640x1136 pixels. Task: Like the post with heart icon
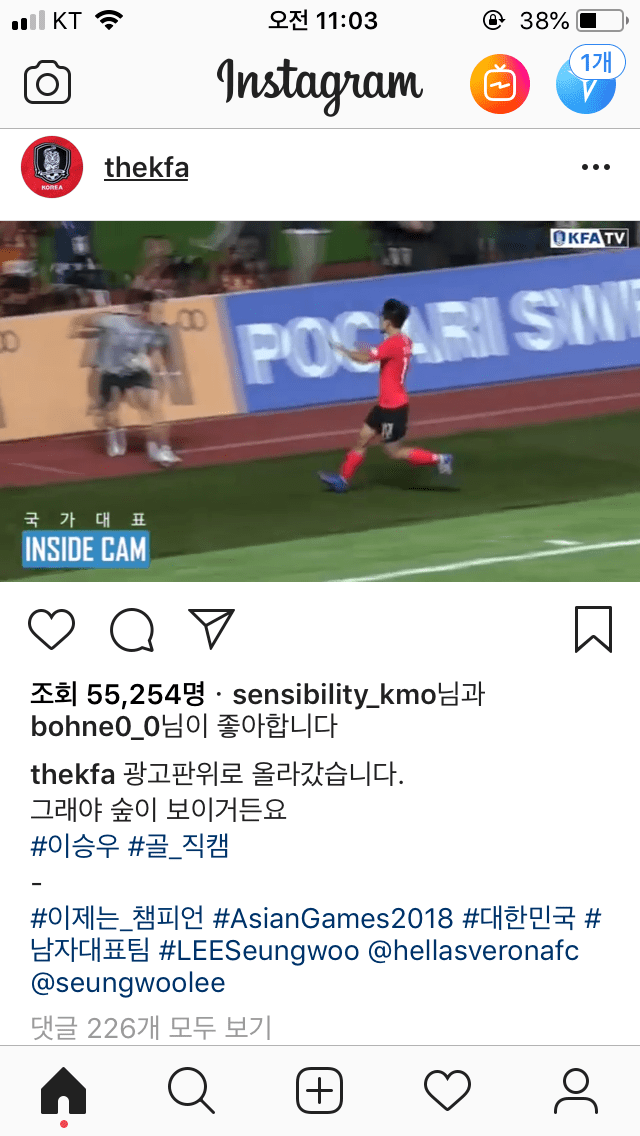click(51, 629)
